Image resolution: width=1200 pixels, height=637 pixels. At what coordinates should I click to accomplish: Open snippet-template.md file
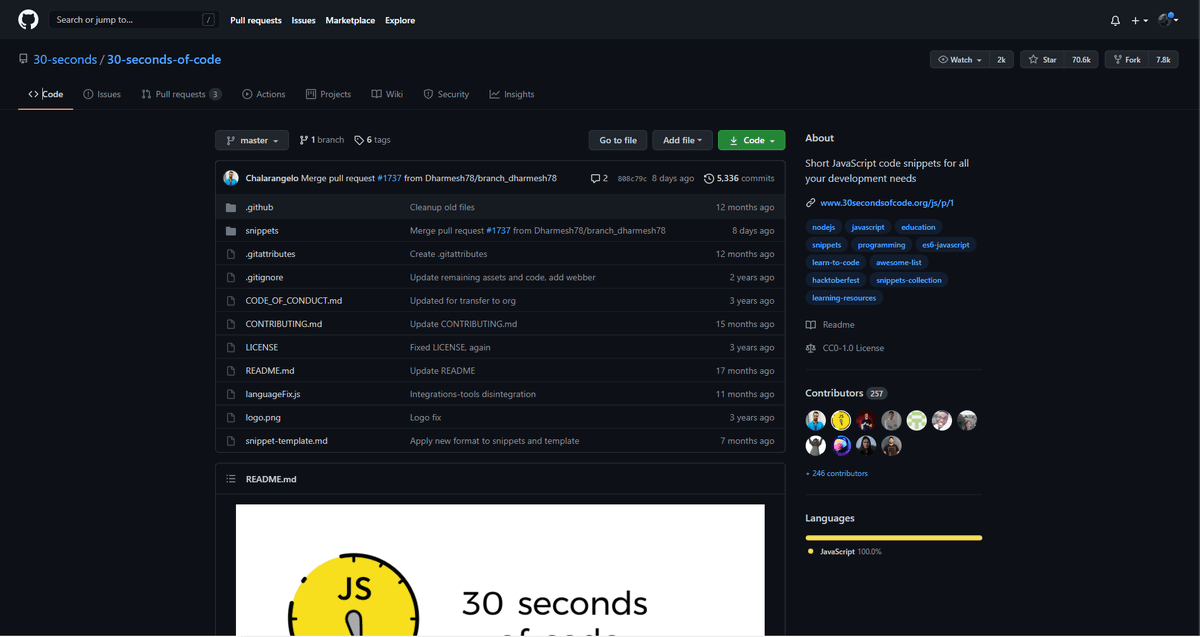click(x=287, y=440)
